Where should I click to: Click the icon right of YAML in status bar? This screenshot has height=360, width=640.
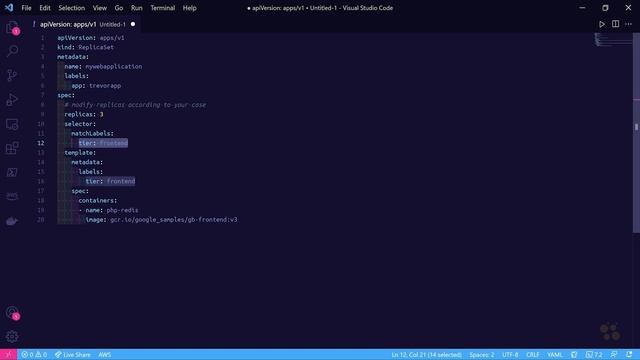[574, 354]
